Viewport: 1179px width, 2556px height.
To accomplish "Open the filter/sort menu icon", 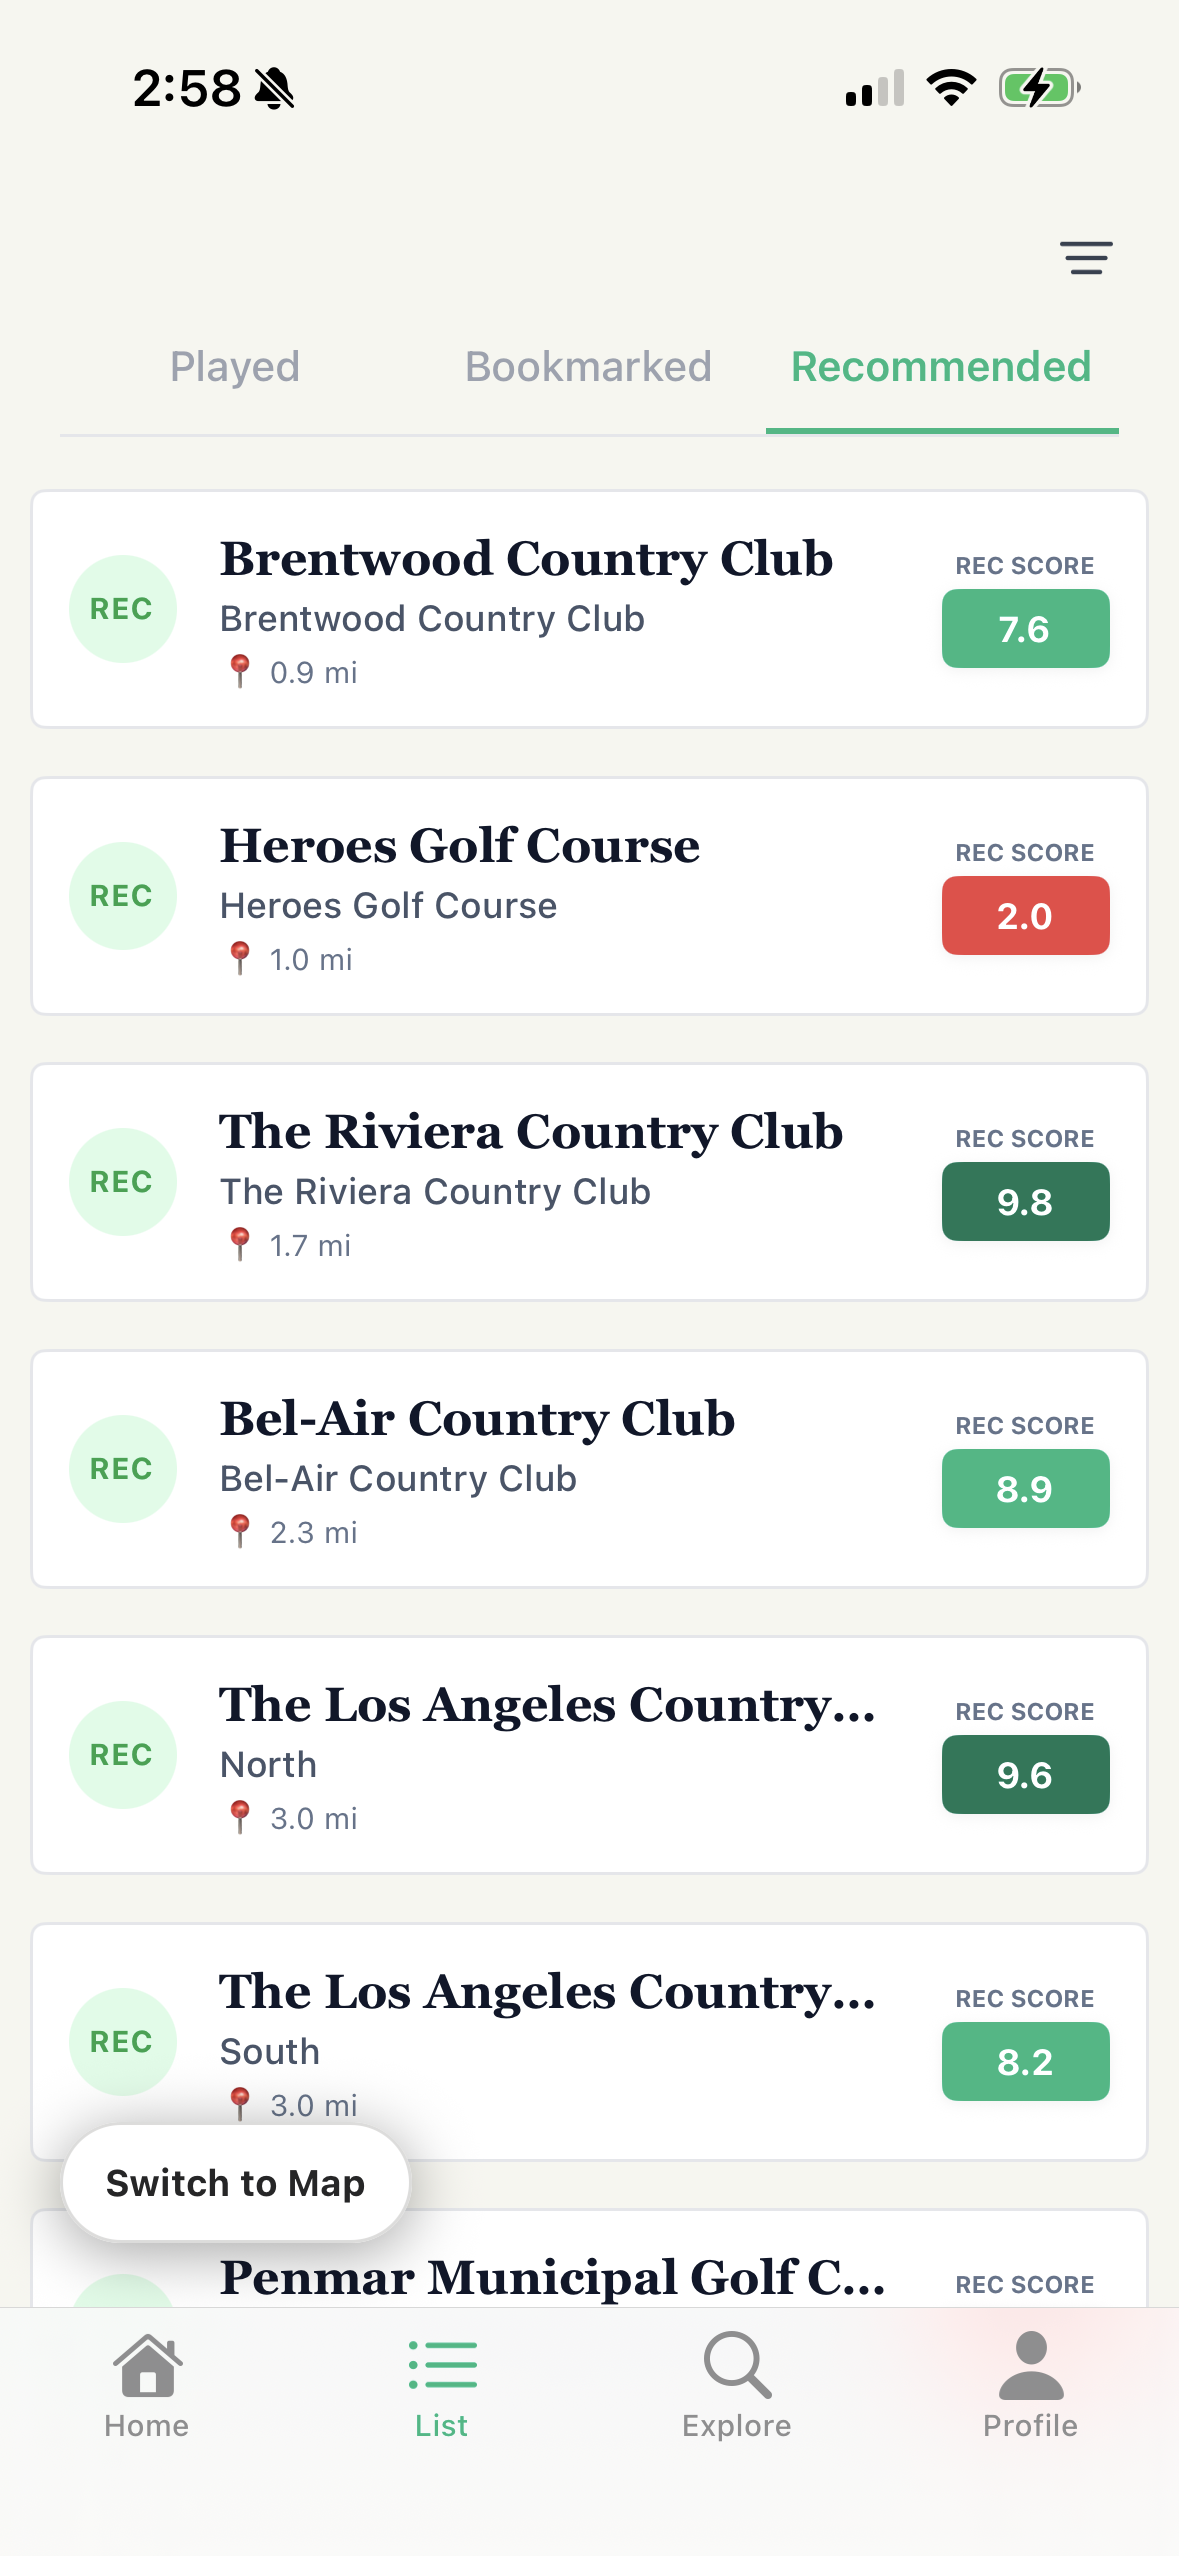I will click(x=1086, y=258).
